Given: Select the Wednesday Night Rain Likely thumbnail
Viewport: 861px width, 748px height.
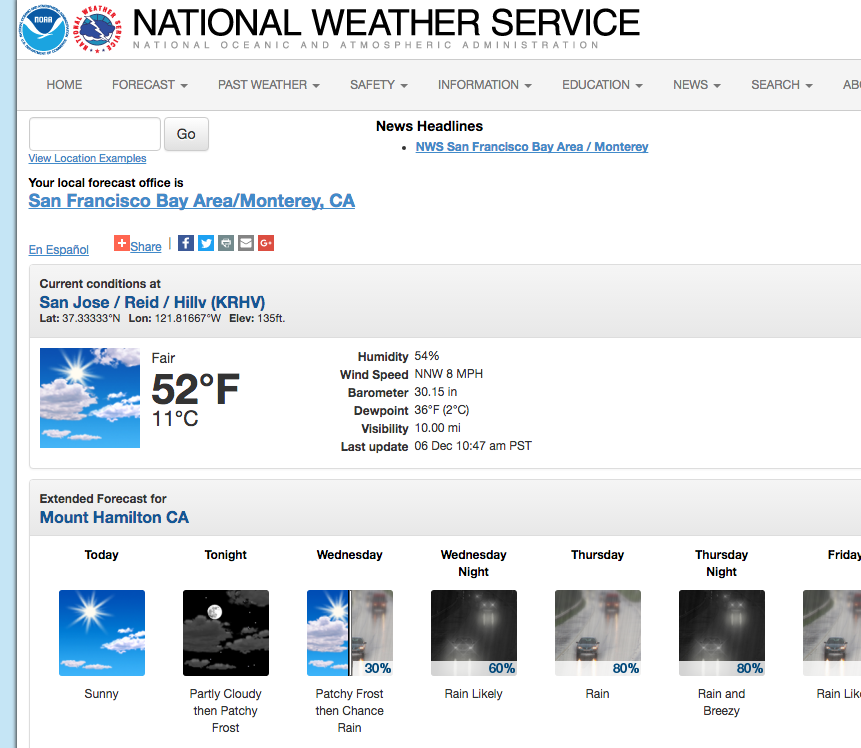Looking at the screenshot, I should coord(473,633).
